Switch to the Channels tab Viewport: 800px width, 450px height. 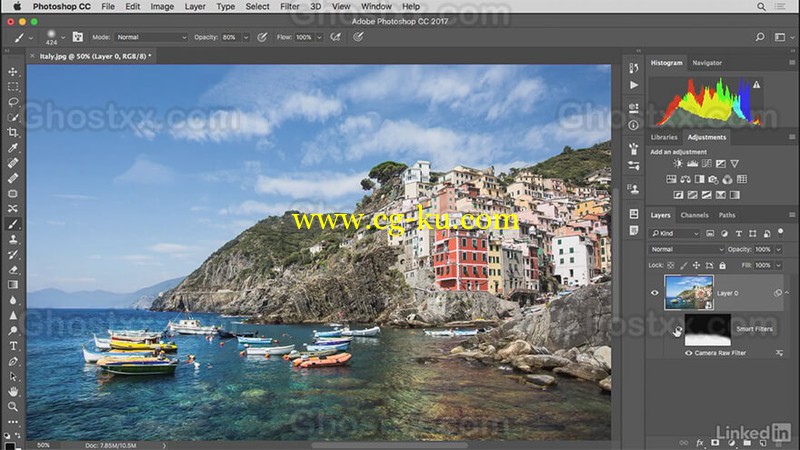[694, 215]
